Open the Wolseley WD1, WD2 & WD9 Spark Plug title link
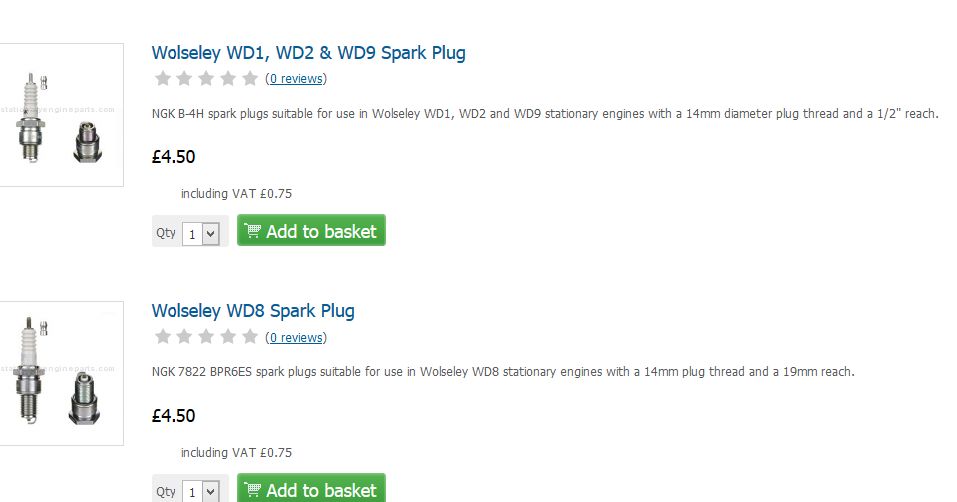 pyautogui.click(x=308, y=53)
